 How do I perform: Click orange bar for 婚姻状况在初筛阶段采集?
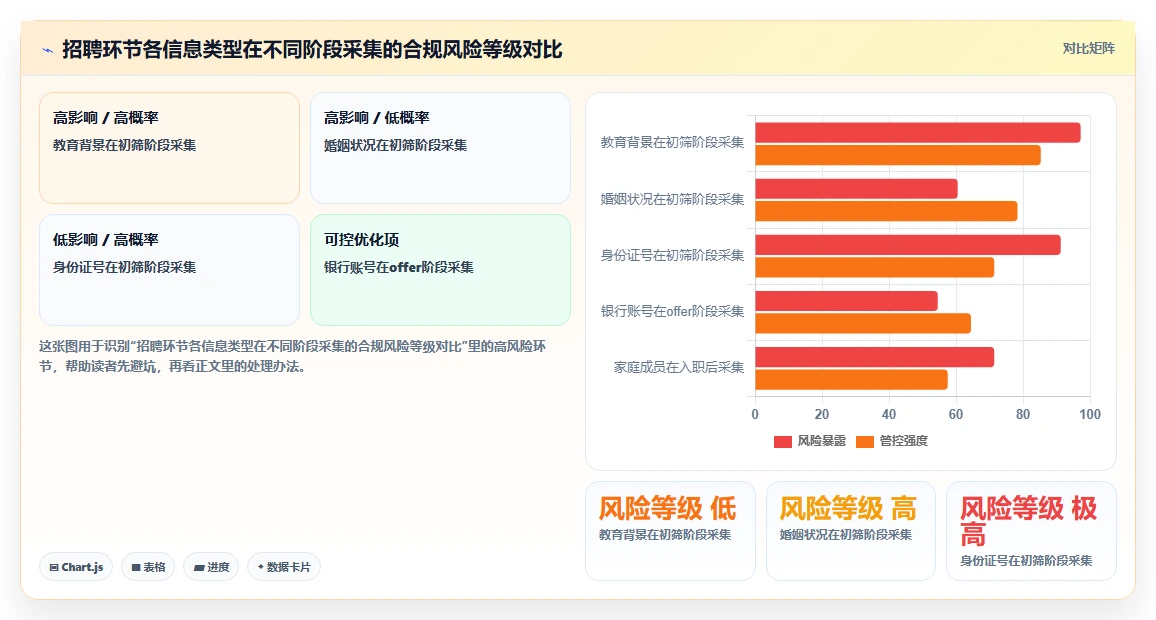(x=886, y=211)
